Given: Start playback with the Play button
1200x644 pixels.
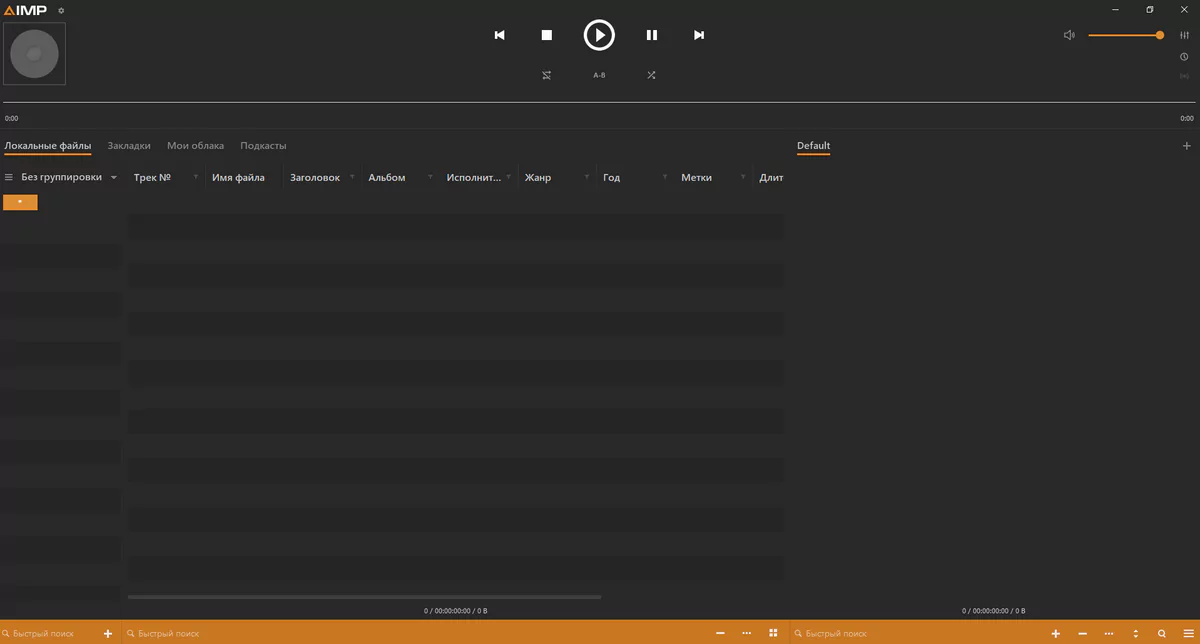Looking at the screenshot, I should [599, 35].
